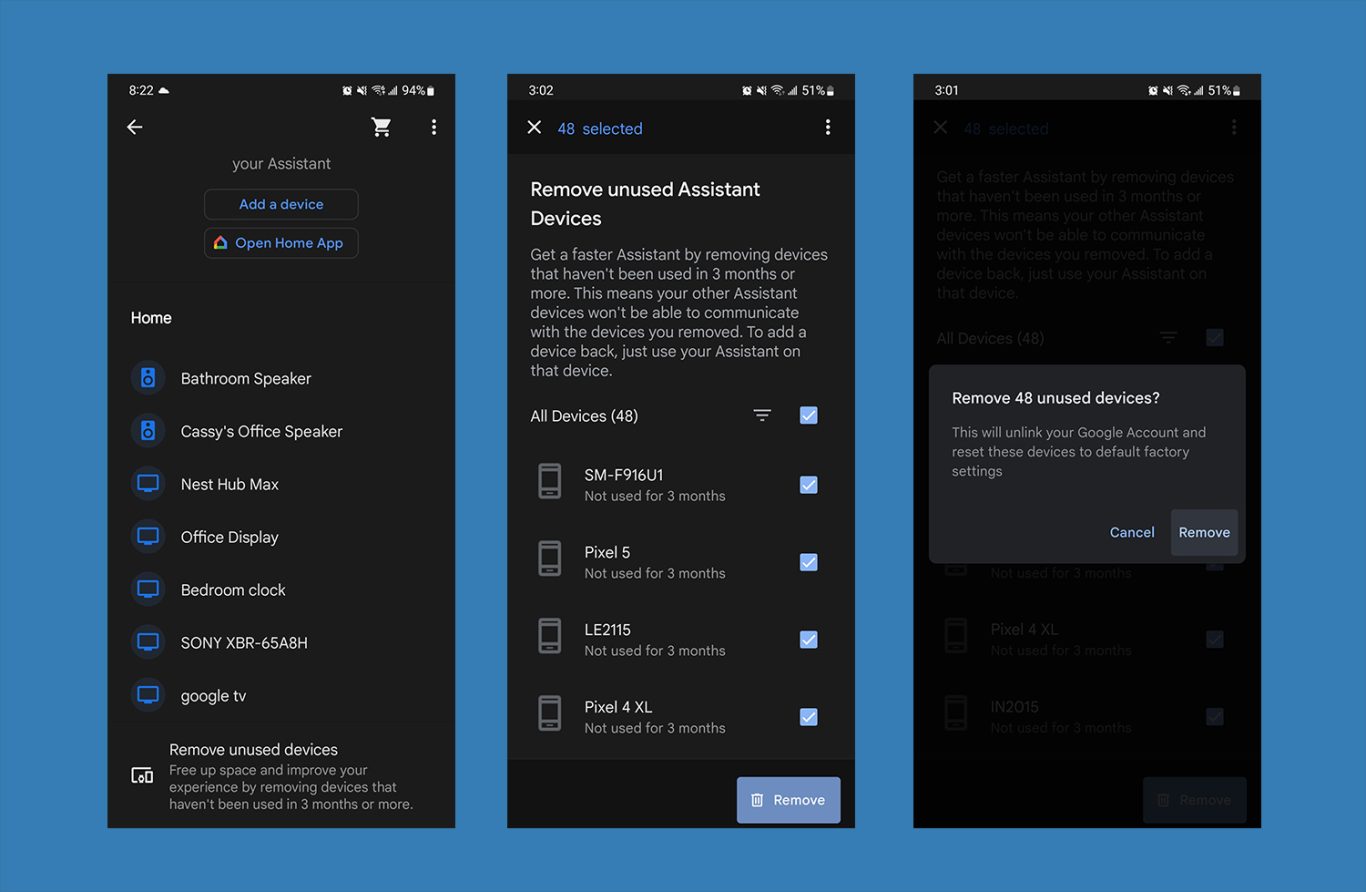Open the shopping cart icon
Image resolution: width=1366 pixels, height=892 pixels.
381,127
